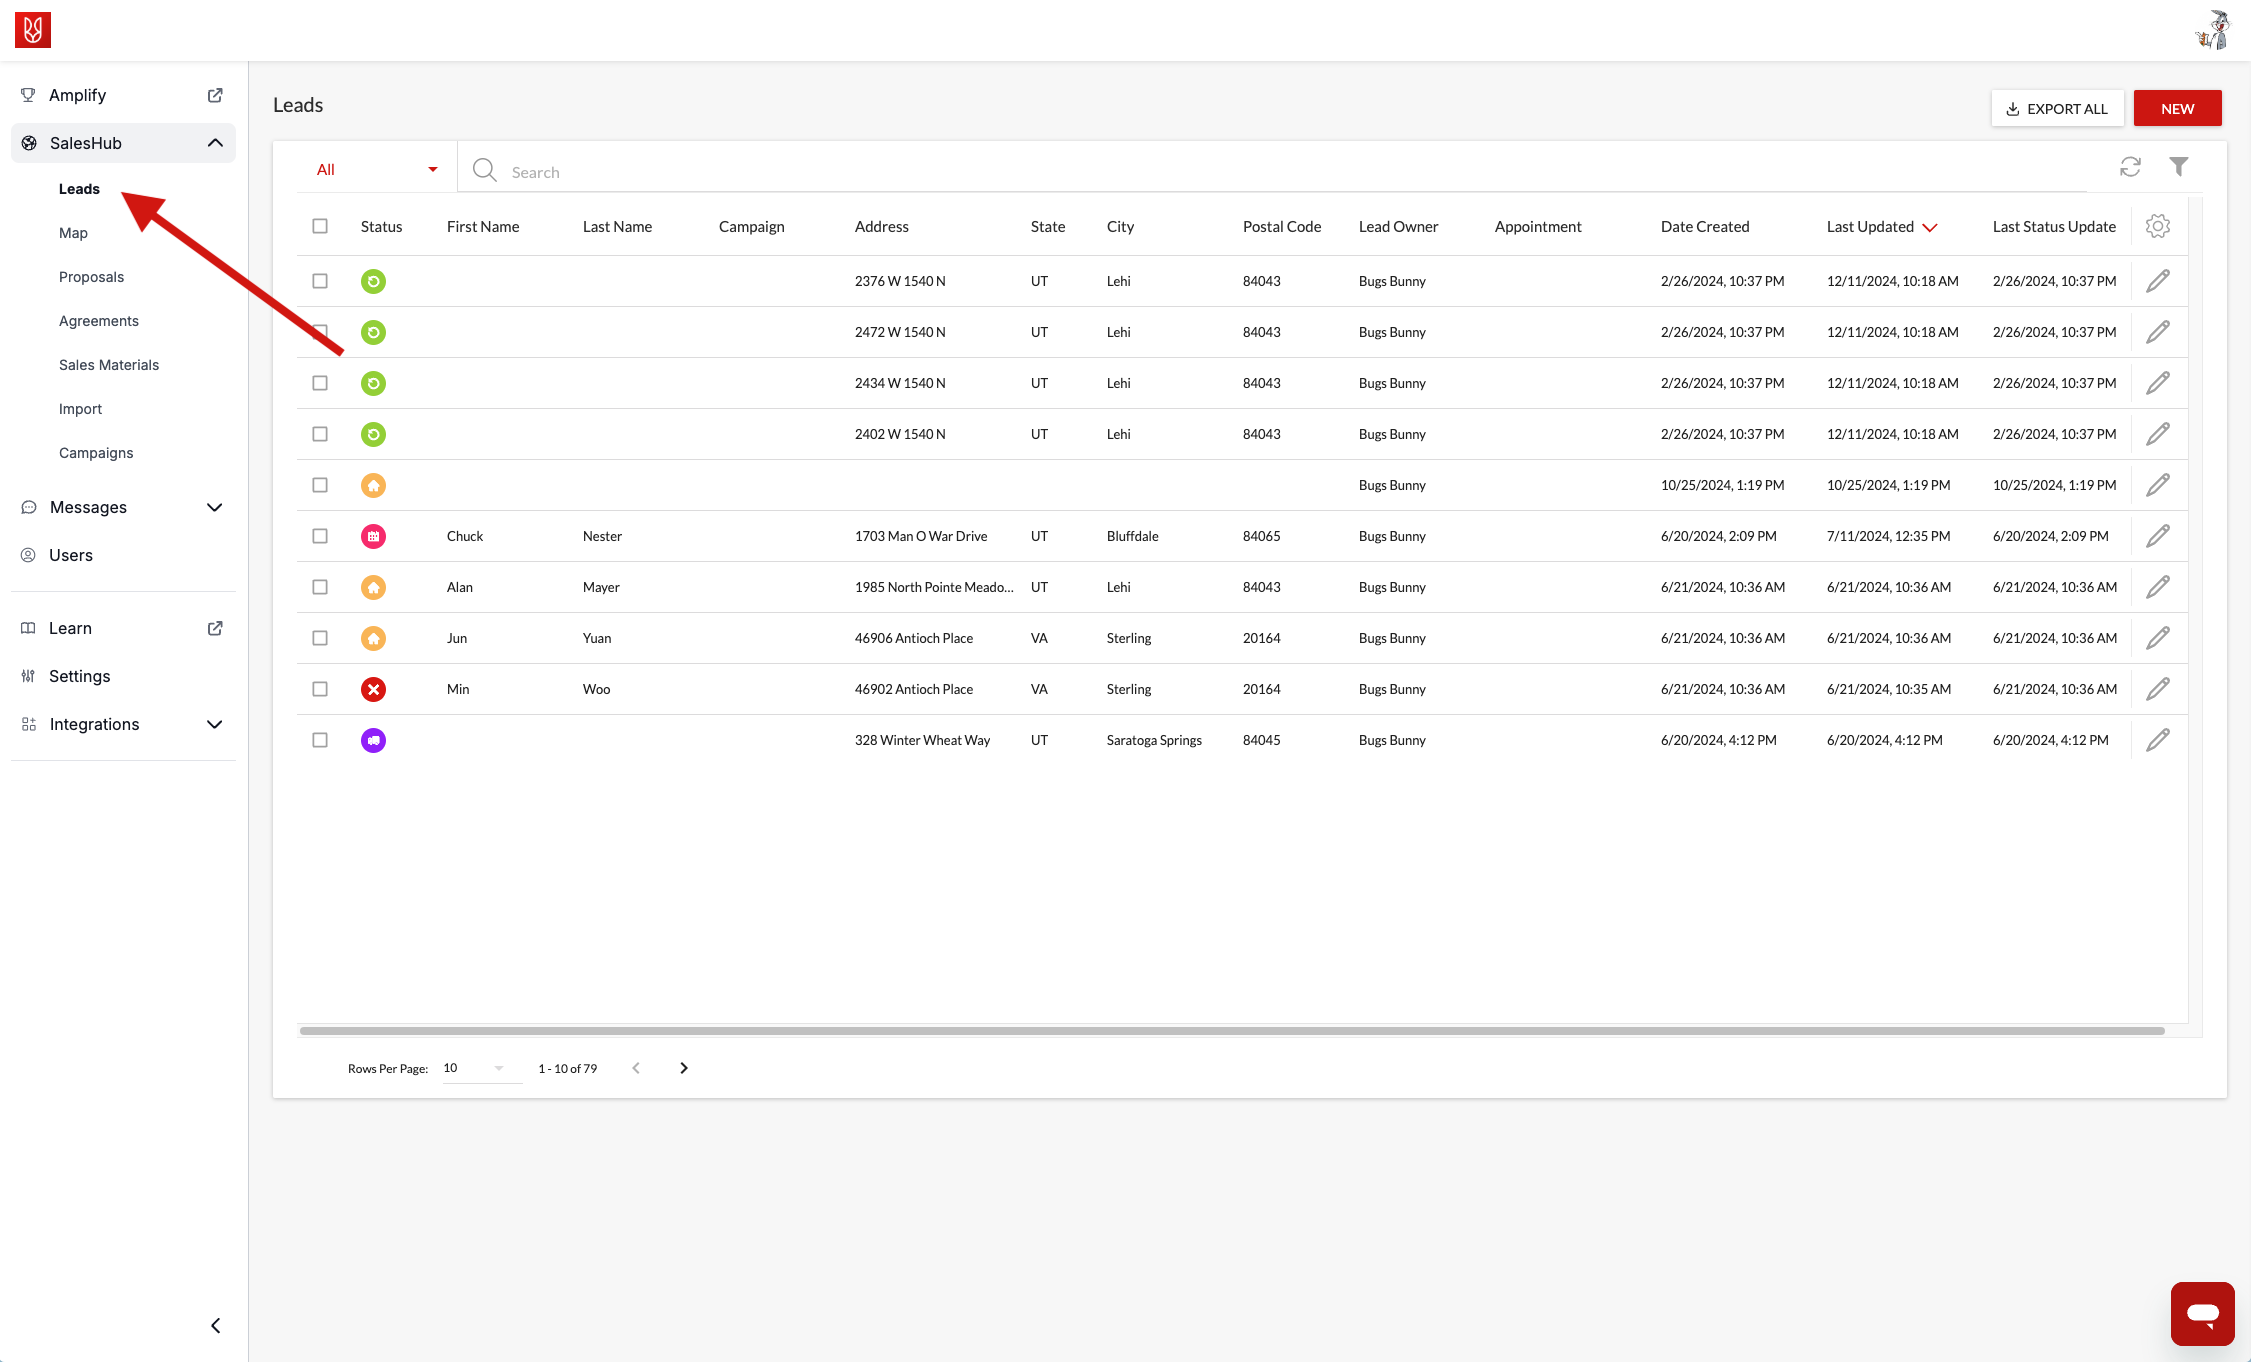Click the red NEW button
The width and height of the screenshot is (2251, 1362).
2177,108
